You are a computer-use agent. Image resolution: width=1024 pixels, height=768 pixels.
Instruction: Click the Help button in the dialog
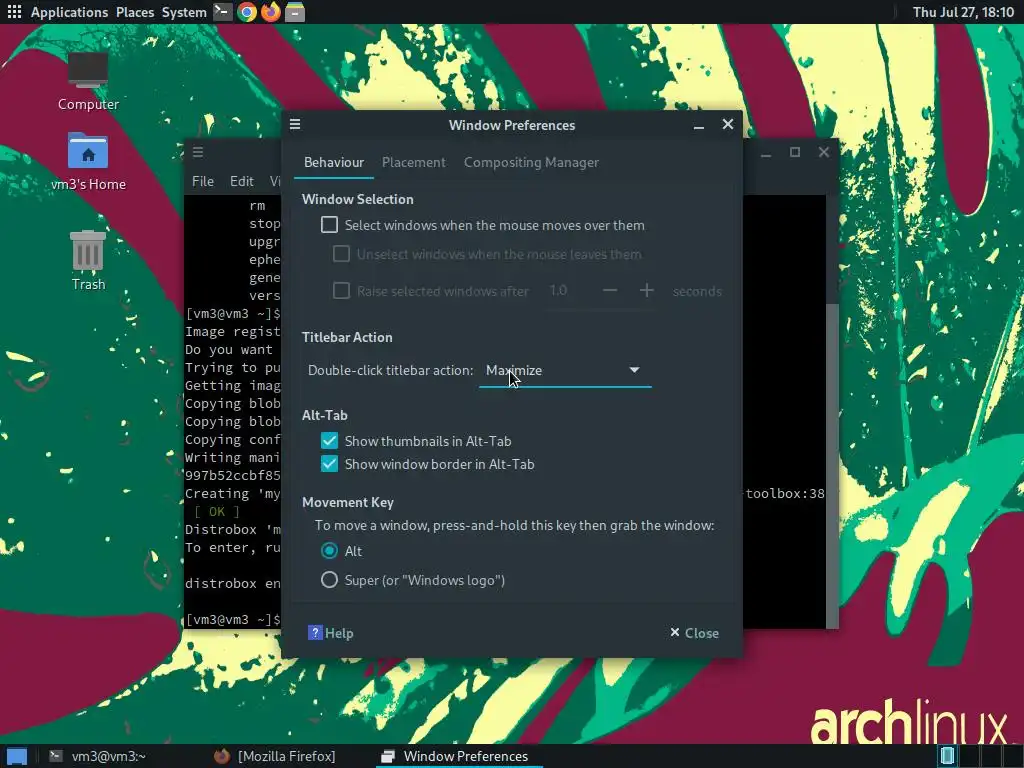click(330, 633)
